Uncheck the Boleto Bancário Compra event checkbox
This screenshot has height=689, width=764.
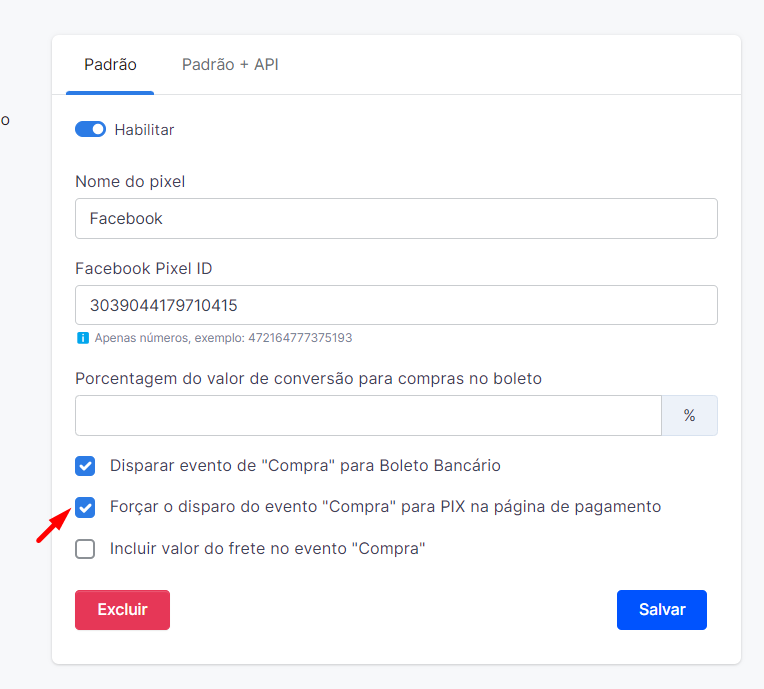[x=85, y=466]
